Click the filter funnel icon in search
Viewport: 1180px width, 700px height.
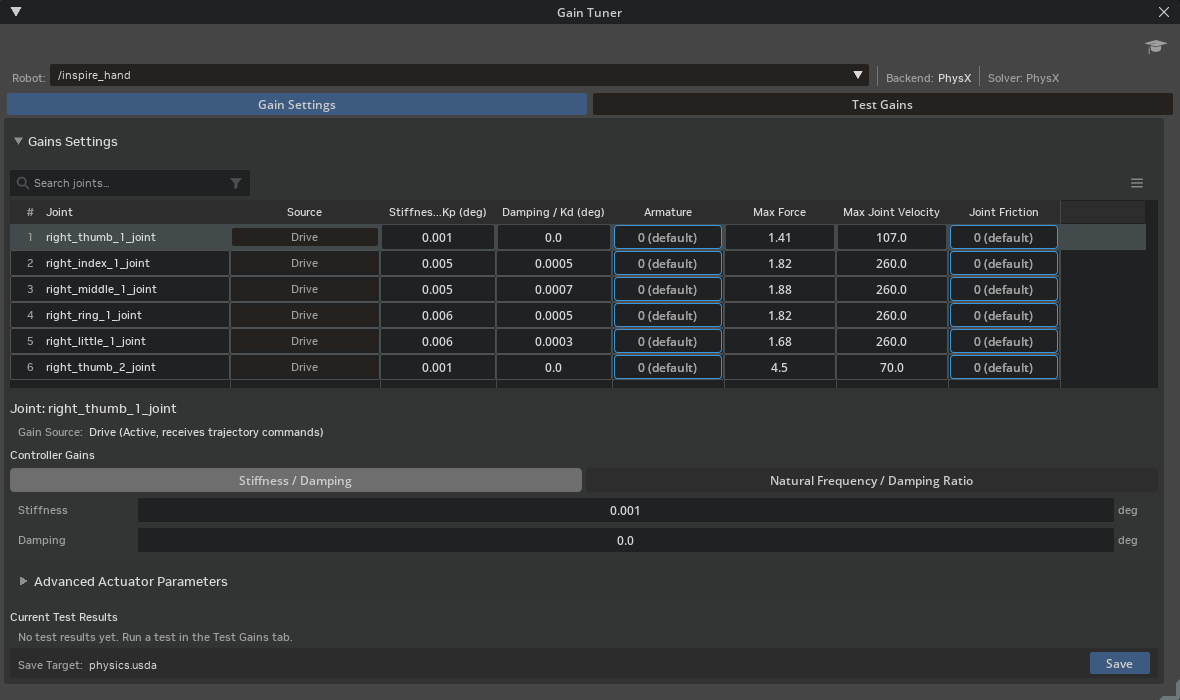pyautogui.click(x=236, y=183)
